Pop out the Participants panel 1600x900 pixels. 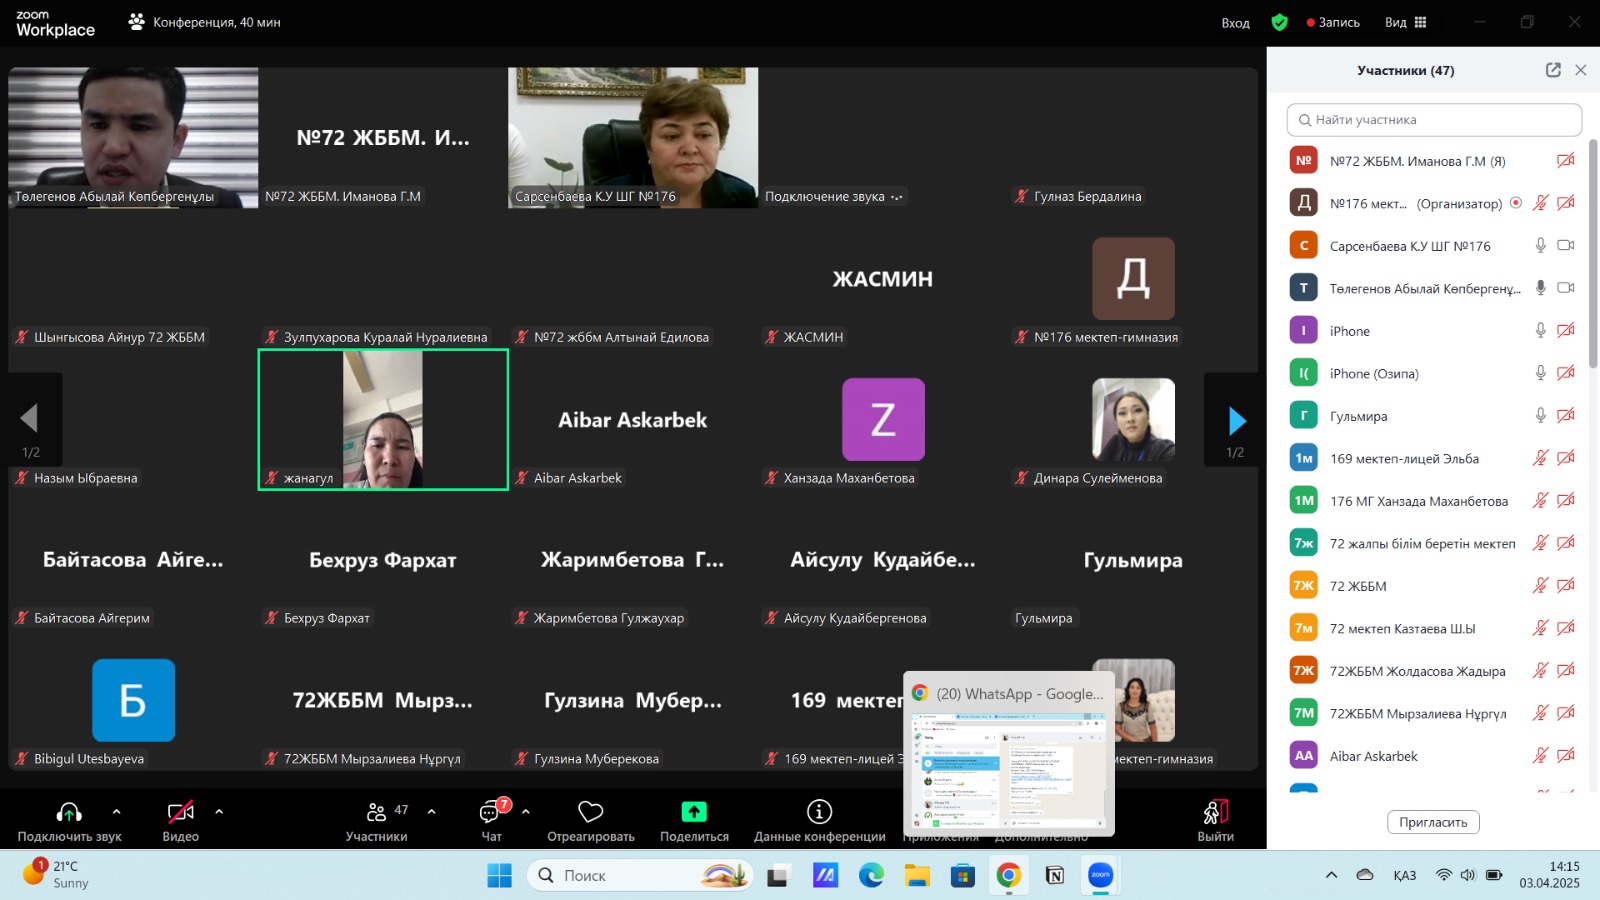coord(1552,70)
